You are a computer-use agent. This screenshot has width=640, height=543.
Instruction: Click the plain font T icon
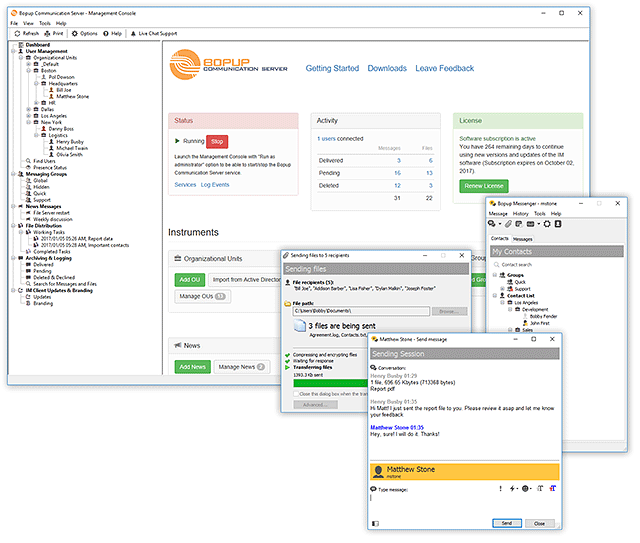[x=540, y=489]
